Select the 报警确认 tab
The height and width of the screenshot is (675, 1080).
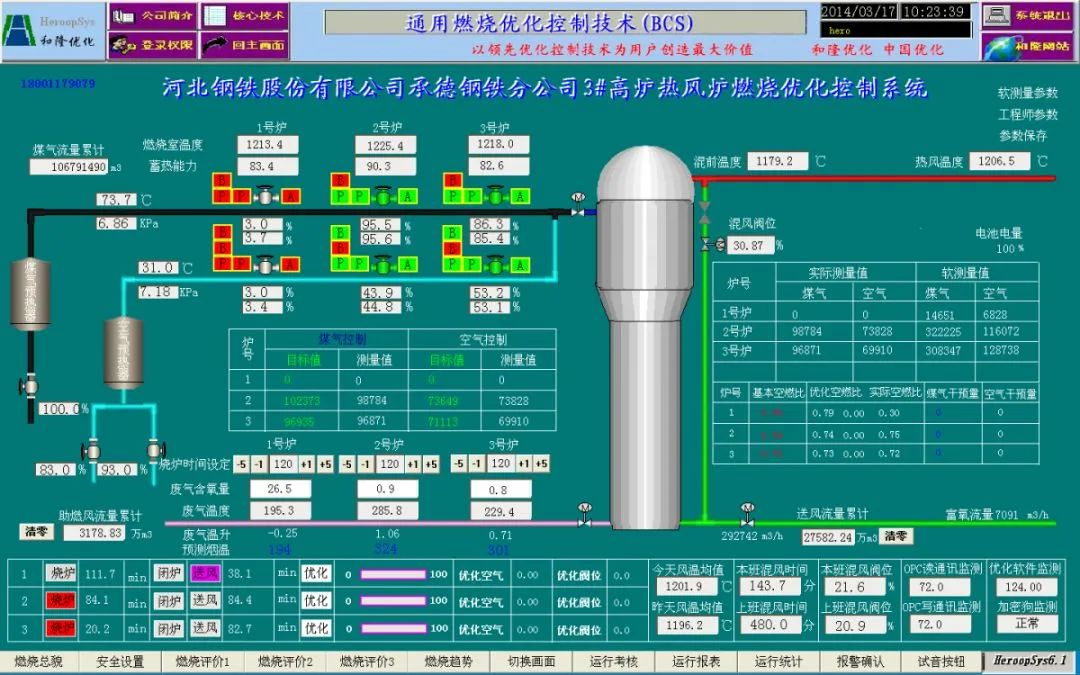pyautogui.click(x=860, y=662)
